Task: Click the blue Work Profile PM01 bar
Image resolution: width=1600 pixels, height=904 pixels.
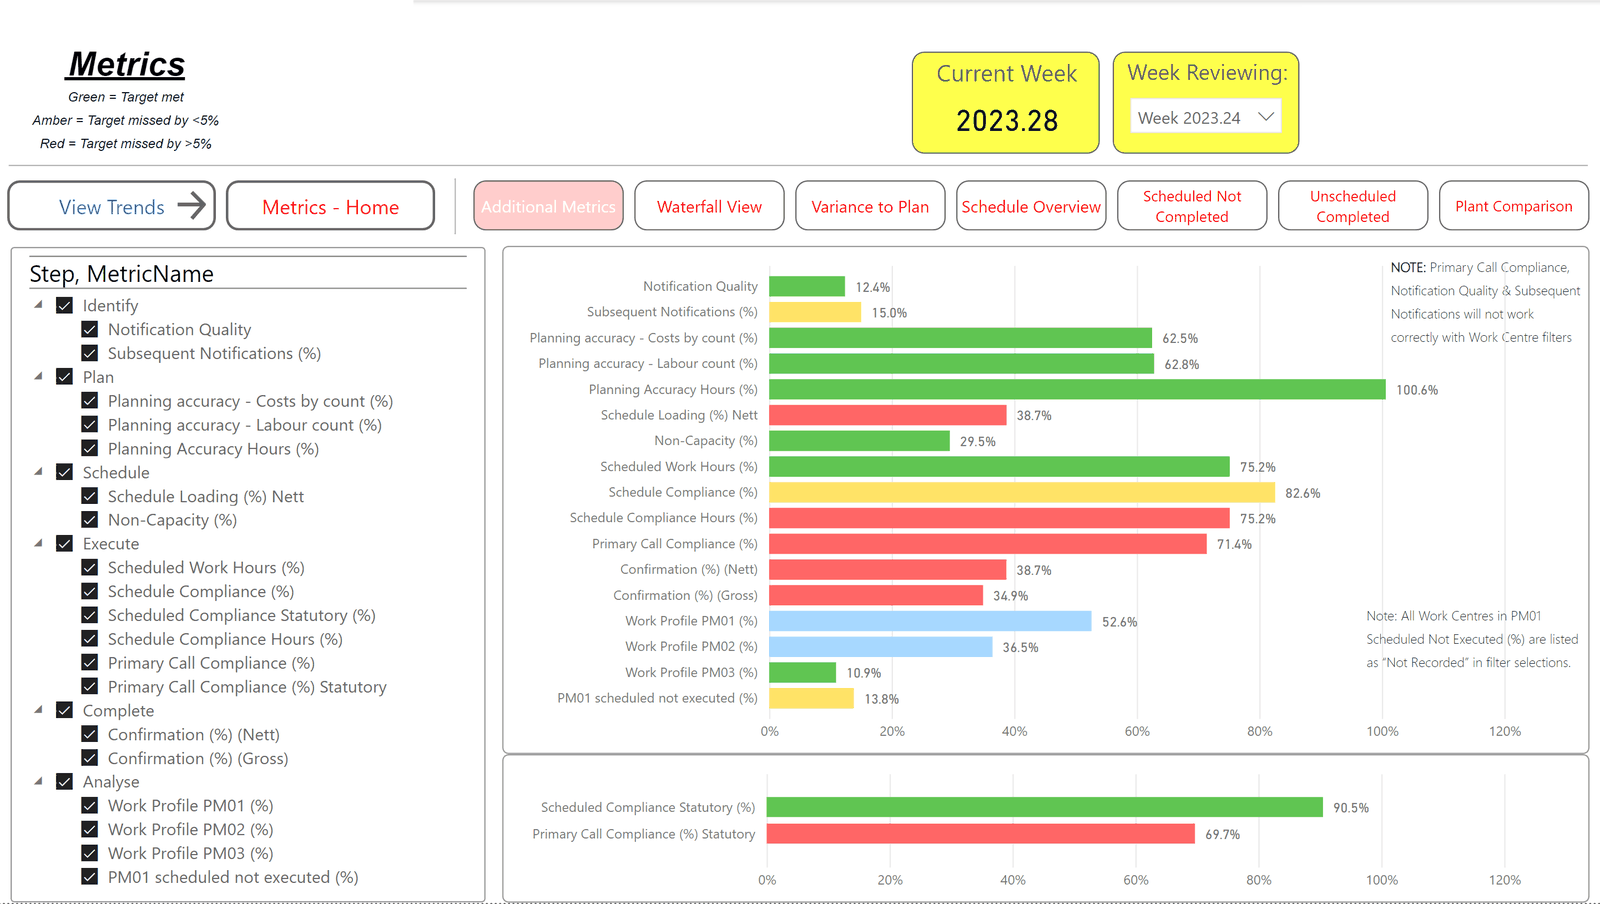Action: [x=930, y=621]
